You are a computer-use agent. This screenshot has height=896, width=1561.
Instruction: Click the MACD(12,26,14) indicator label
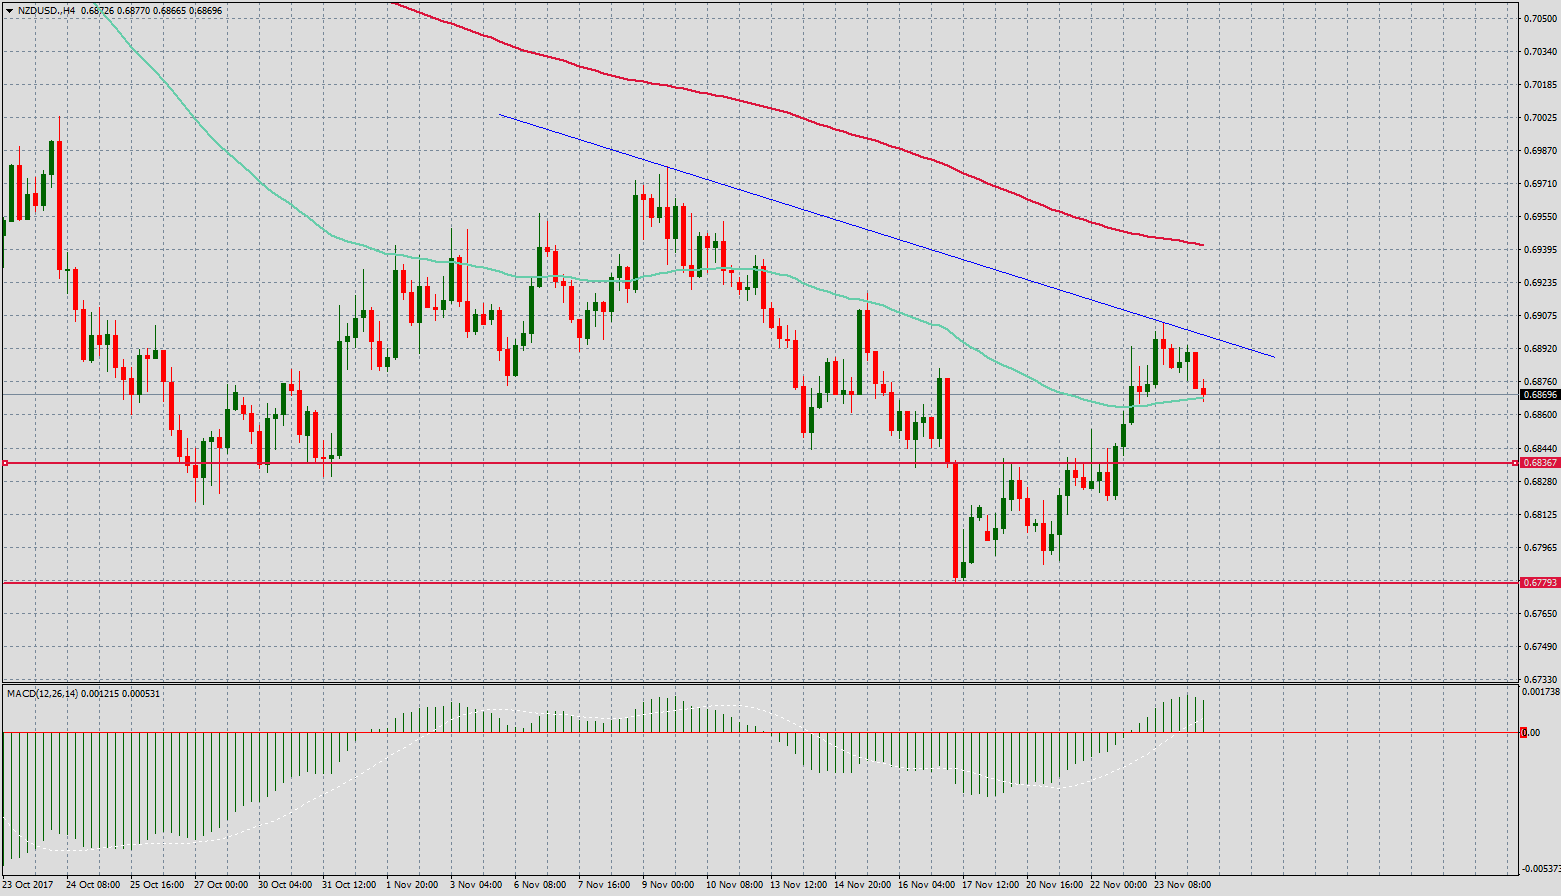point(42,693)
